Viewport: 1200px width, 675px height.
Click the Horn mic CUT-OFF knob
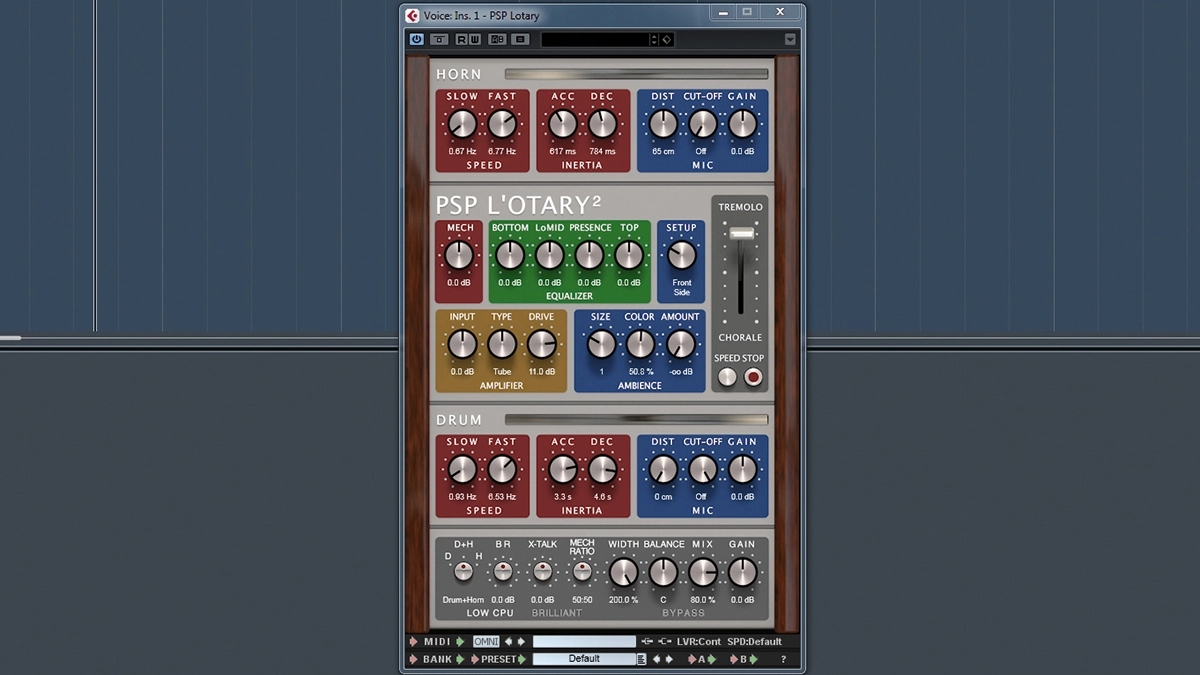(703, 124)
